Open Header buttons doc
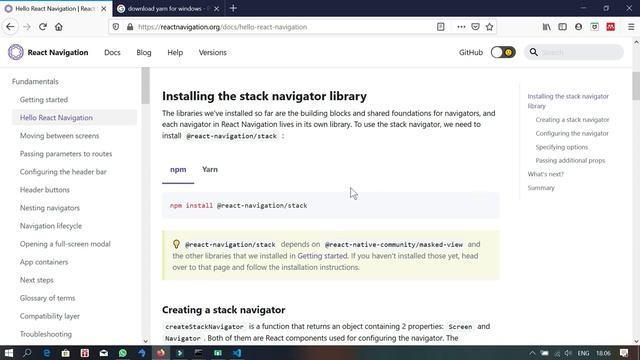The width and height of the screenshot is (640, 360). (x=44, y=190)
